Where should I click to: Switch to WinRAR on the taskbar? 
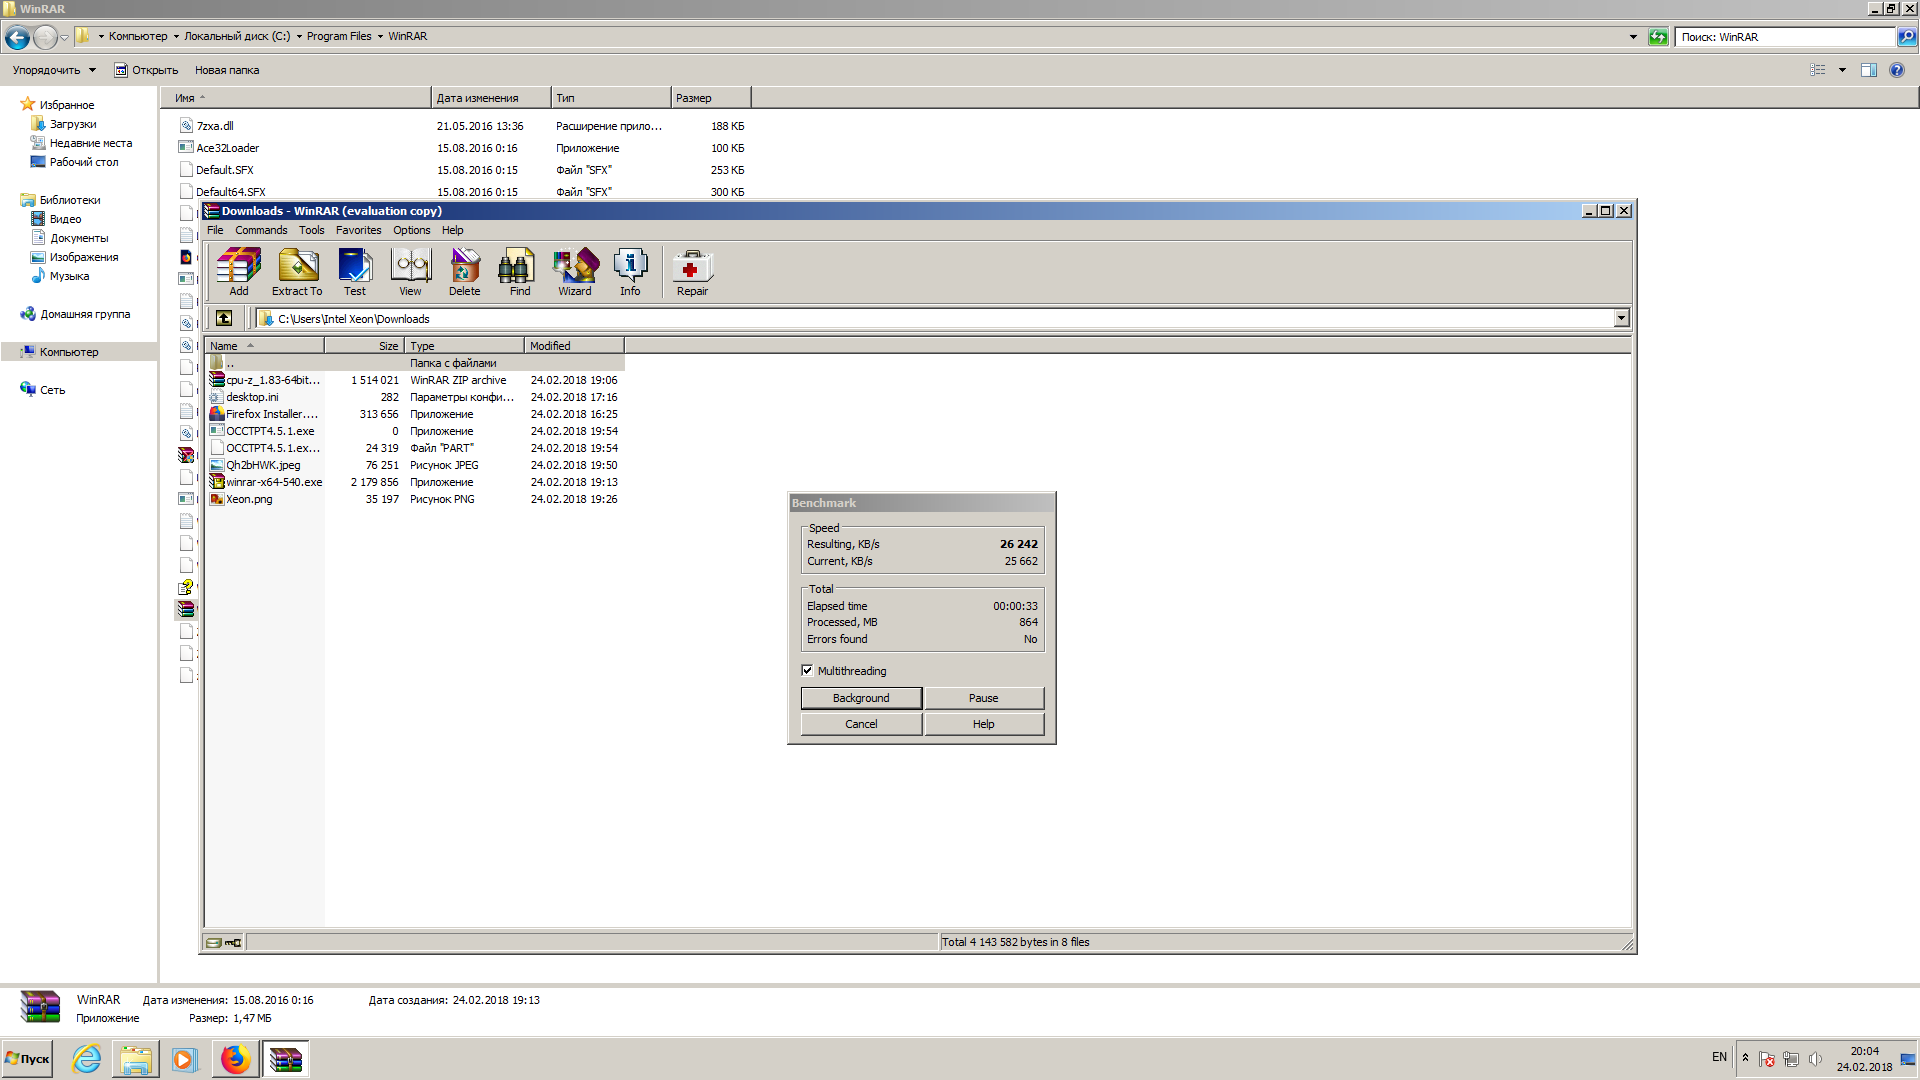285,1059
